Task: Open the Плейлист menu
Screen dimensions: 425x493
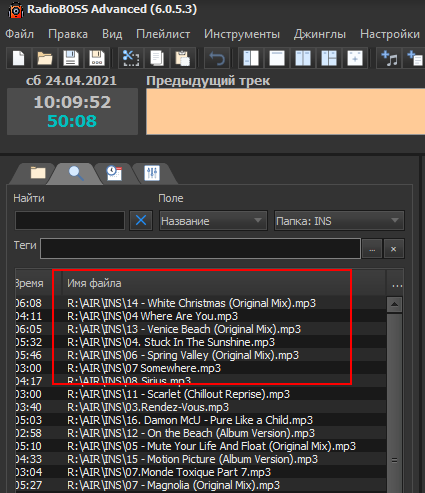Action: [163, 34]
